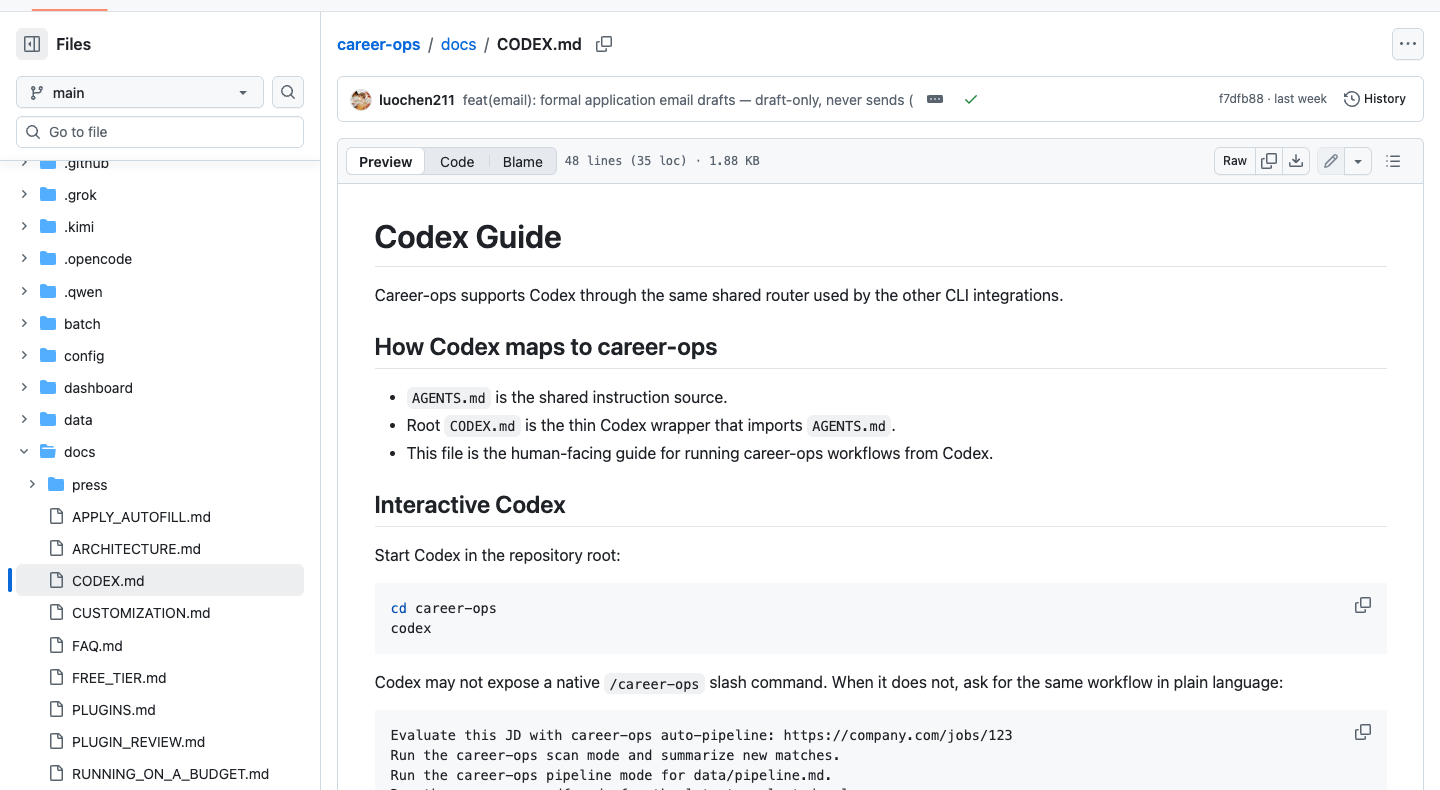Expand the batch folder chevron
The image size is (1440, 790).
[24, 324]
